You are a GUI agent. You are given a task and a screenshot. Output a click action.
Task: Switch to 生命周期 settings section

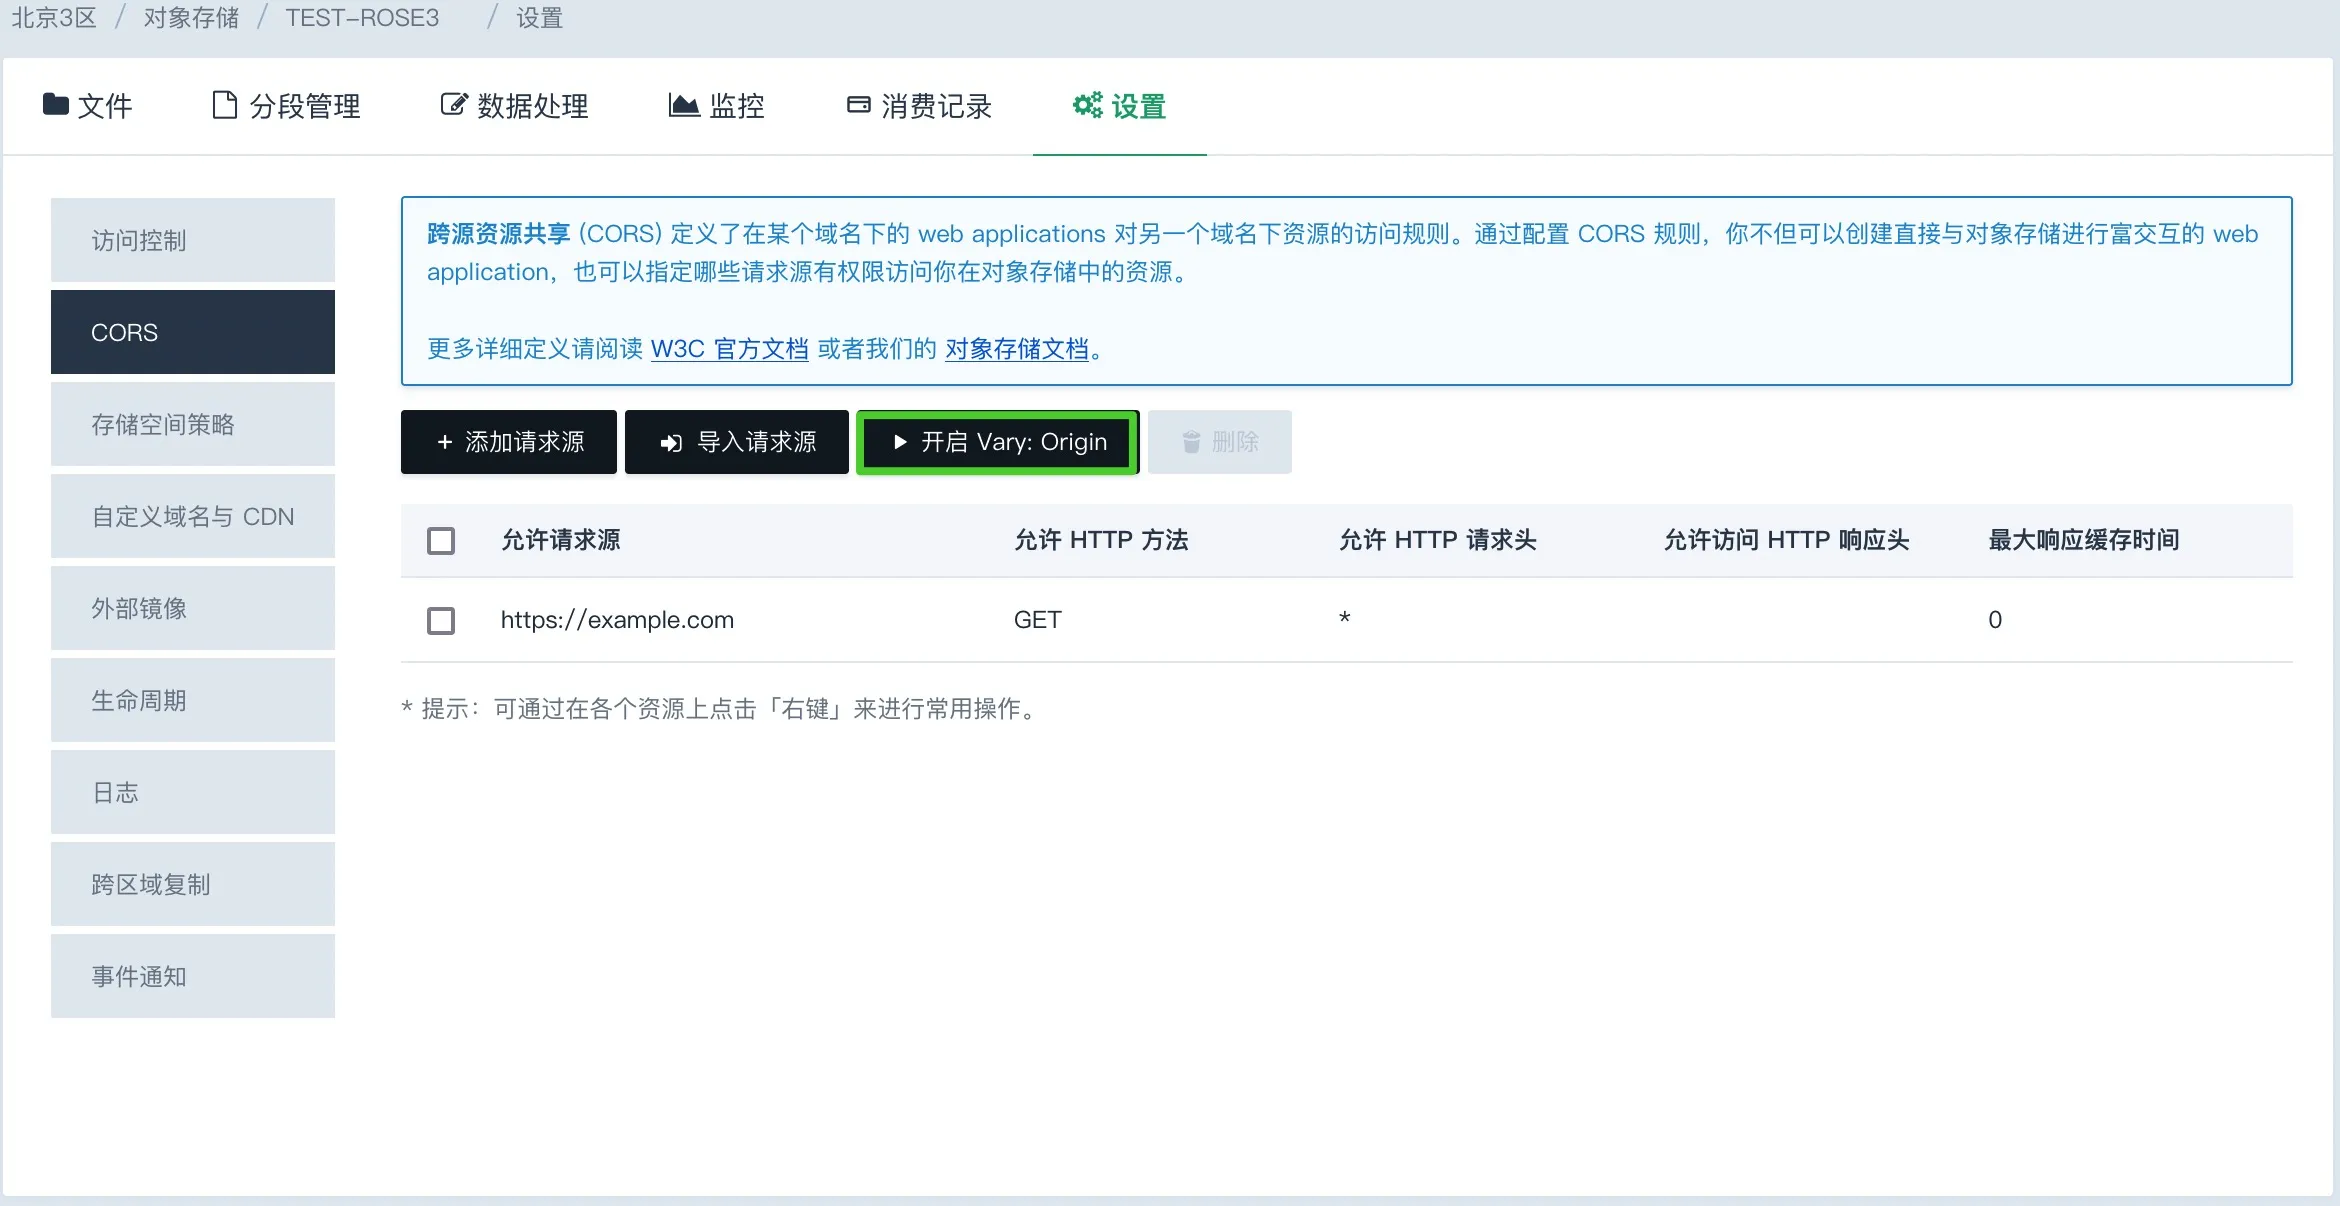[x=193, y=700]
